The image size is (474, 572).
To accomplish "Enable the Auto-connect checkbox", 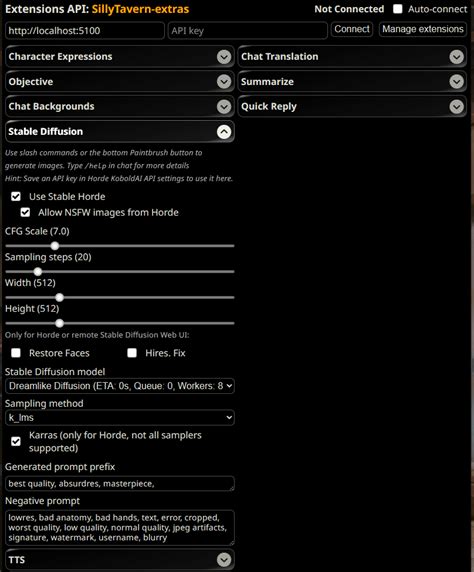I will (398, 9).
